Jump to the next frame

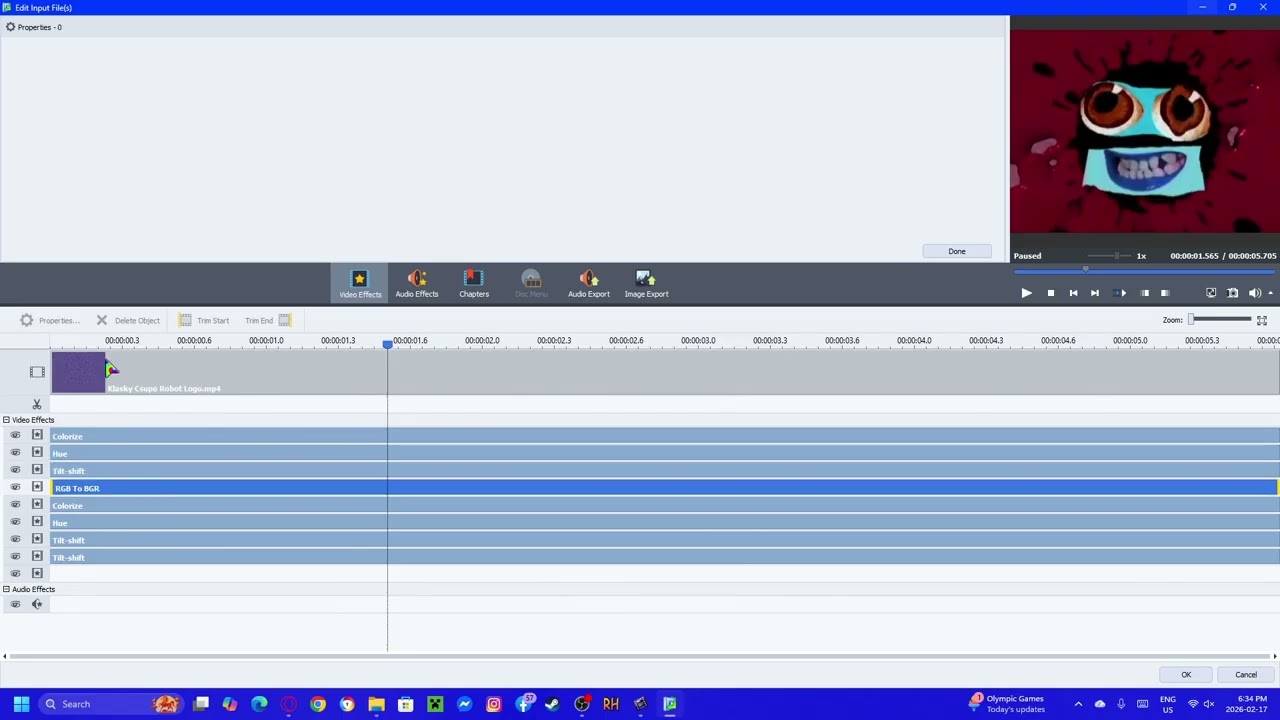coord(1094,293)
